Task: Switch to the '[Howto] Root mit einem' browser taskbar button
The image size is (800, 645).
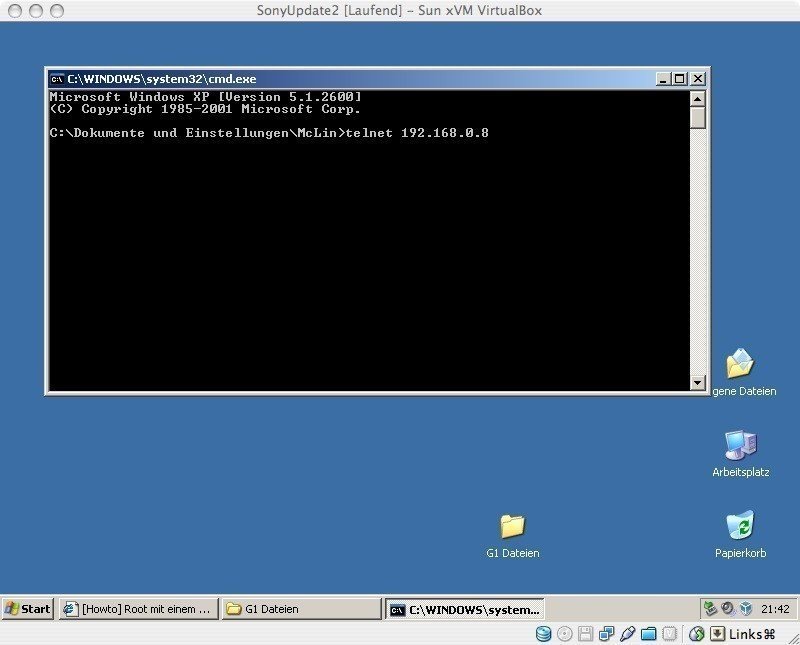Action: coord(139,609)
